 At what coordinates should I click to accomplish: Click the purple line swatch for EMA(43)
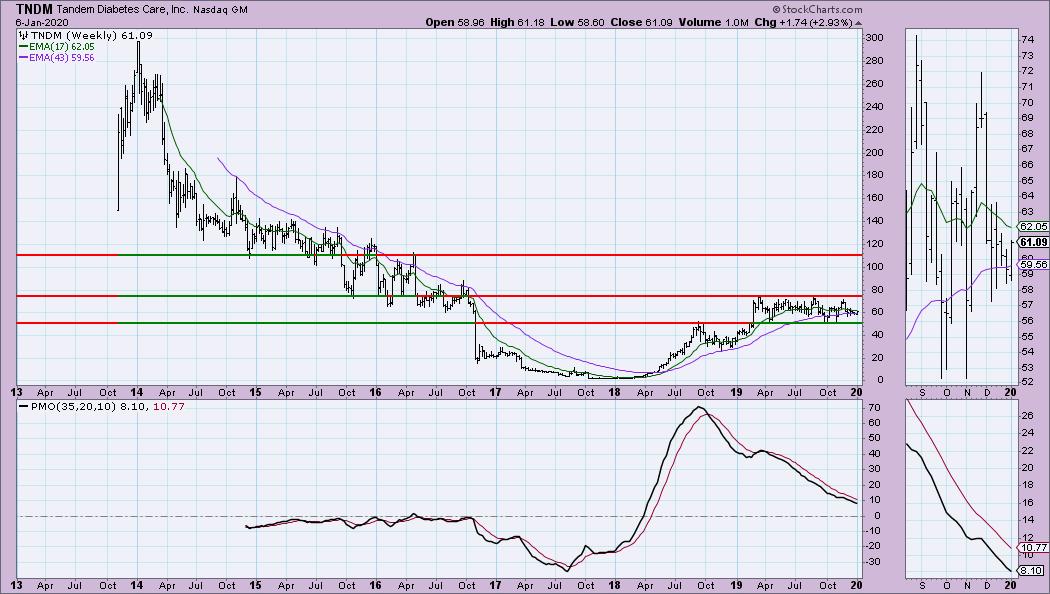click(23, 58)
